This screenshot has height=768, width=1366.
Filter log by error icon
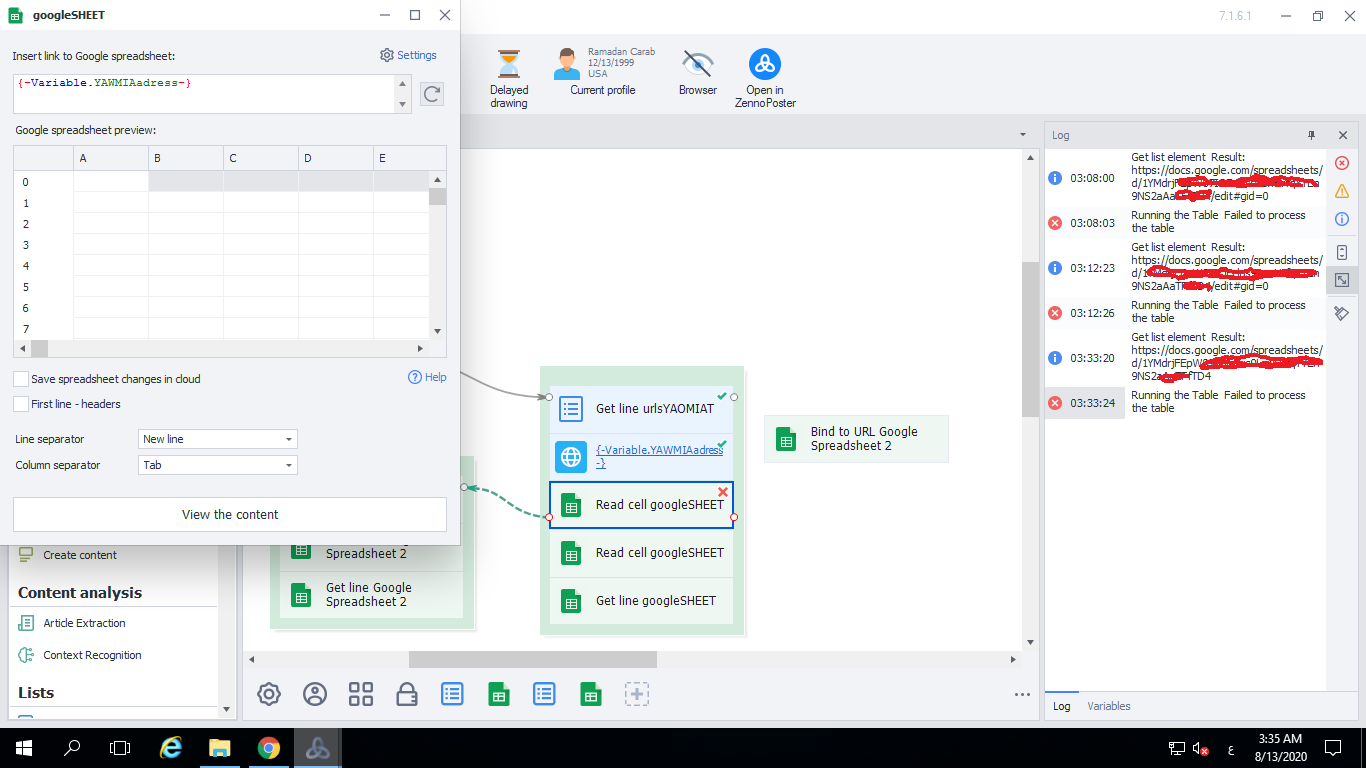coord(1342,163)
